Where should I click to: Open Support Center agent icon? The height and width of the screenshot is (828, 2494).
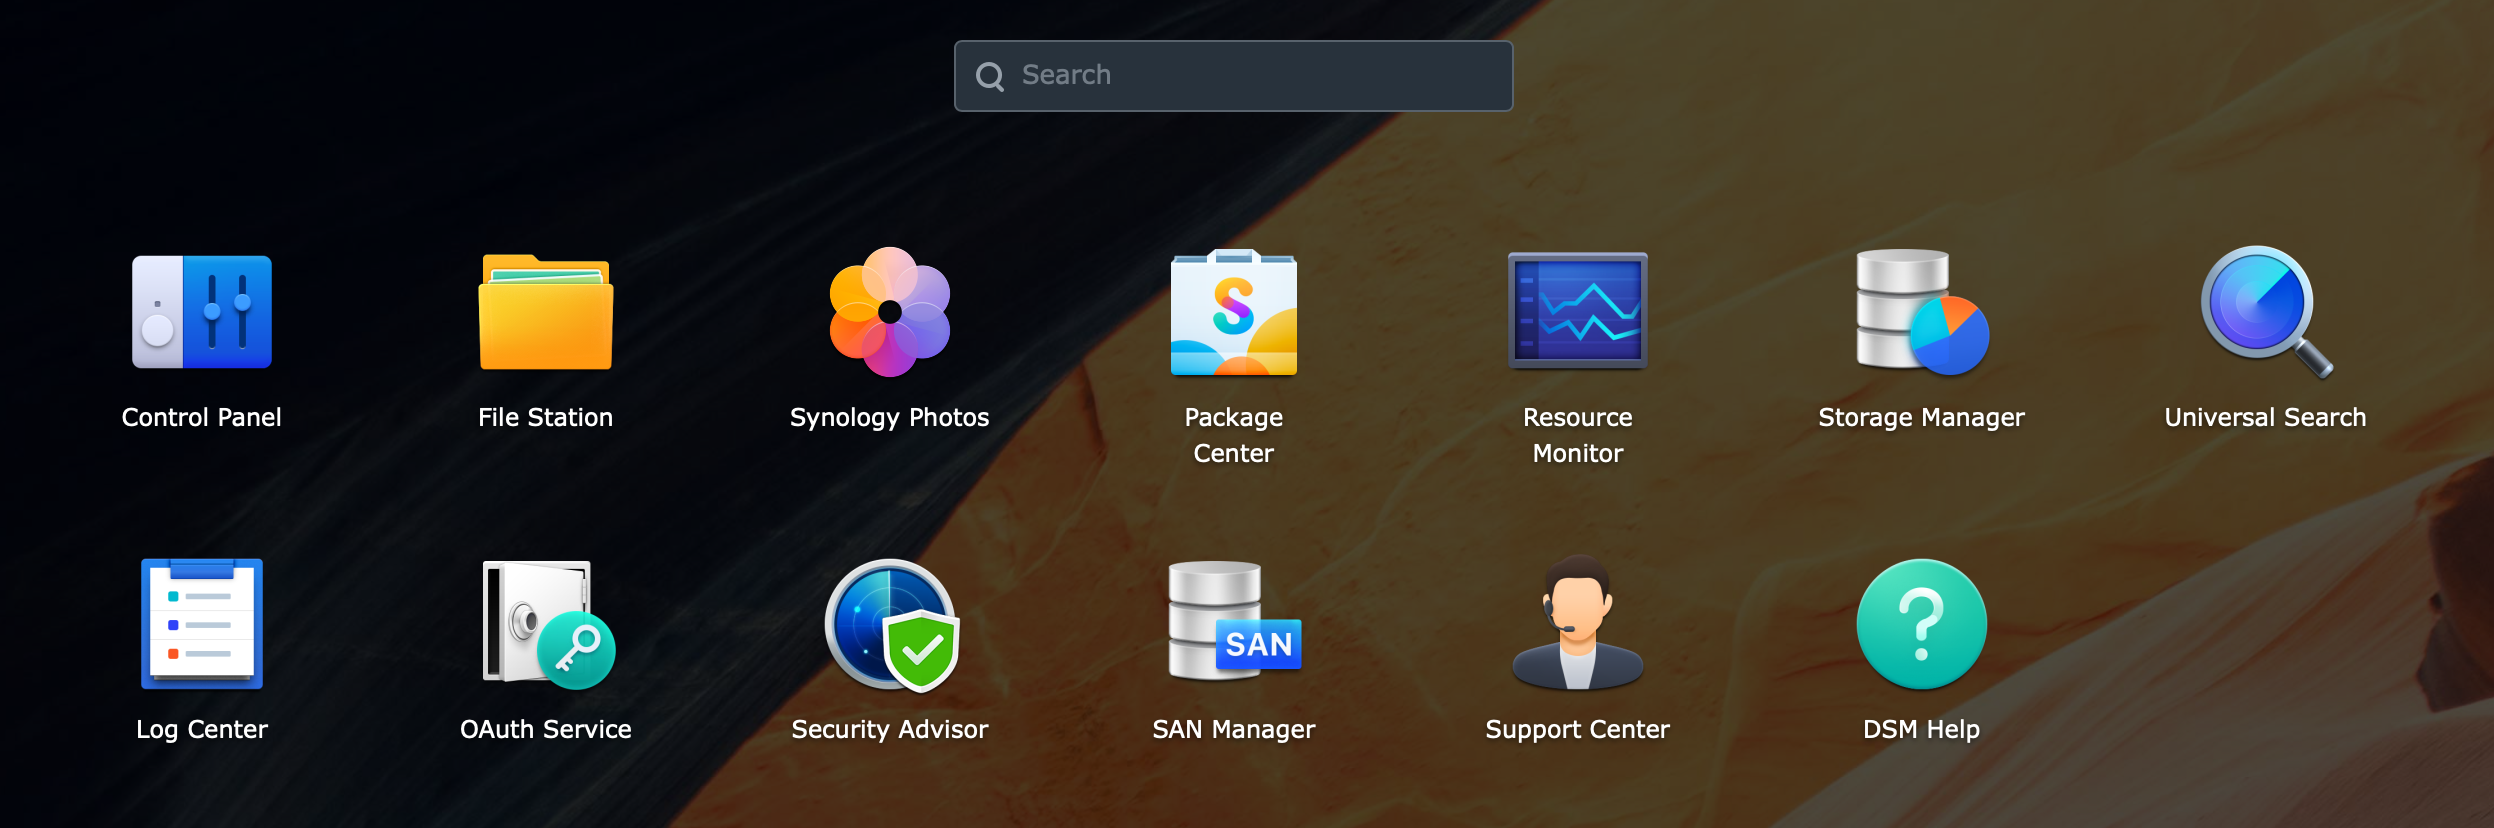click(x=1578, y=622)
